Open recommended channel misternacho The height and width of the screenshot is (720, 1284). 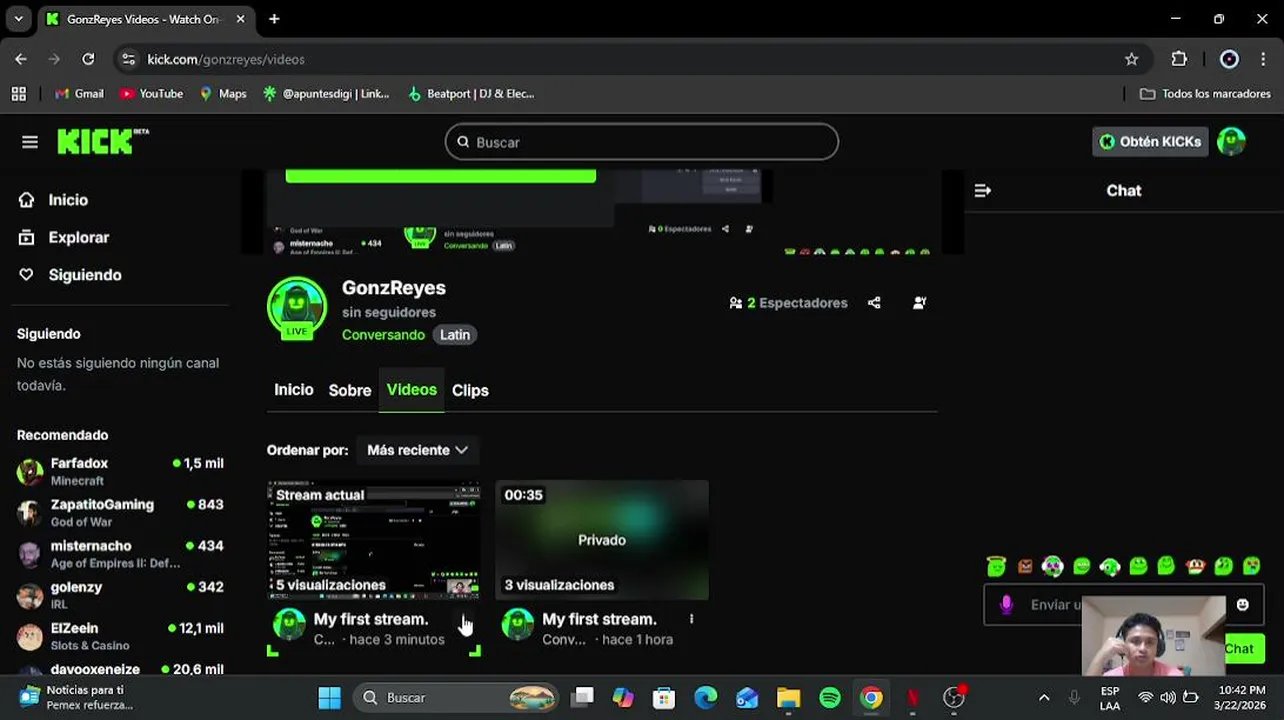(121, 554)
